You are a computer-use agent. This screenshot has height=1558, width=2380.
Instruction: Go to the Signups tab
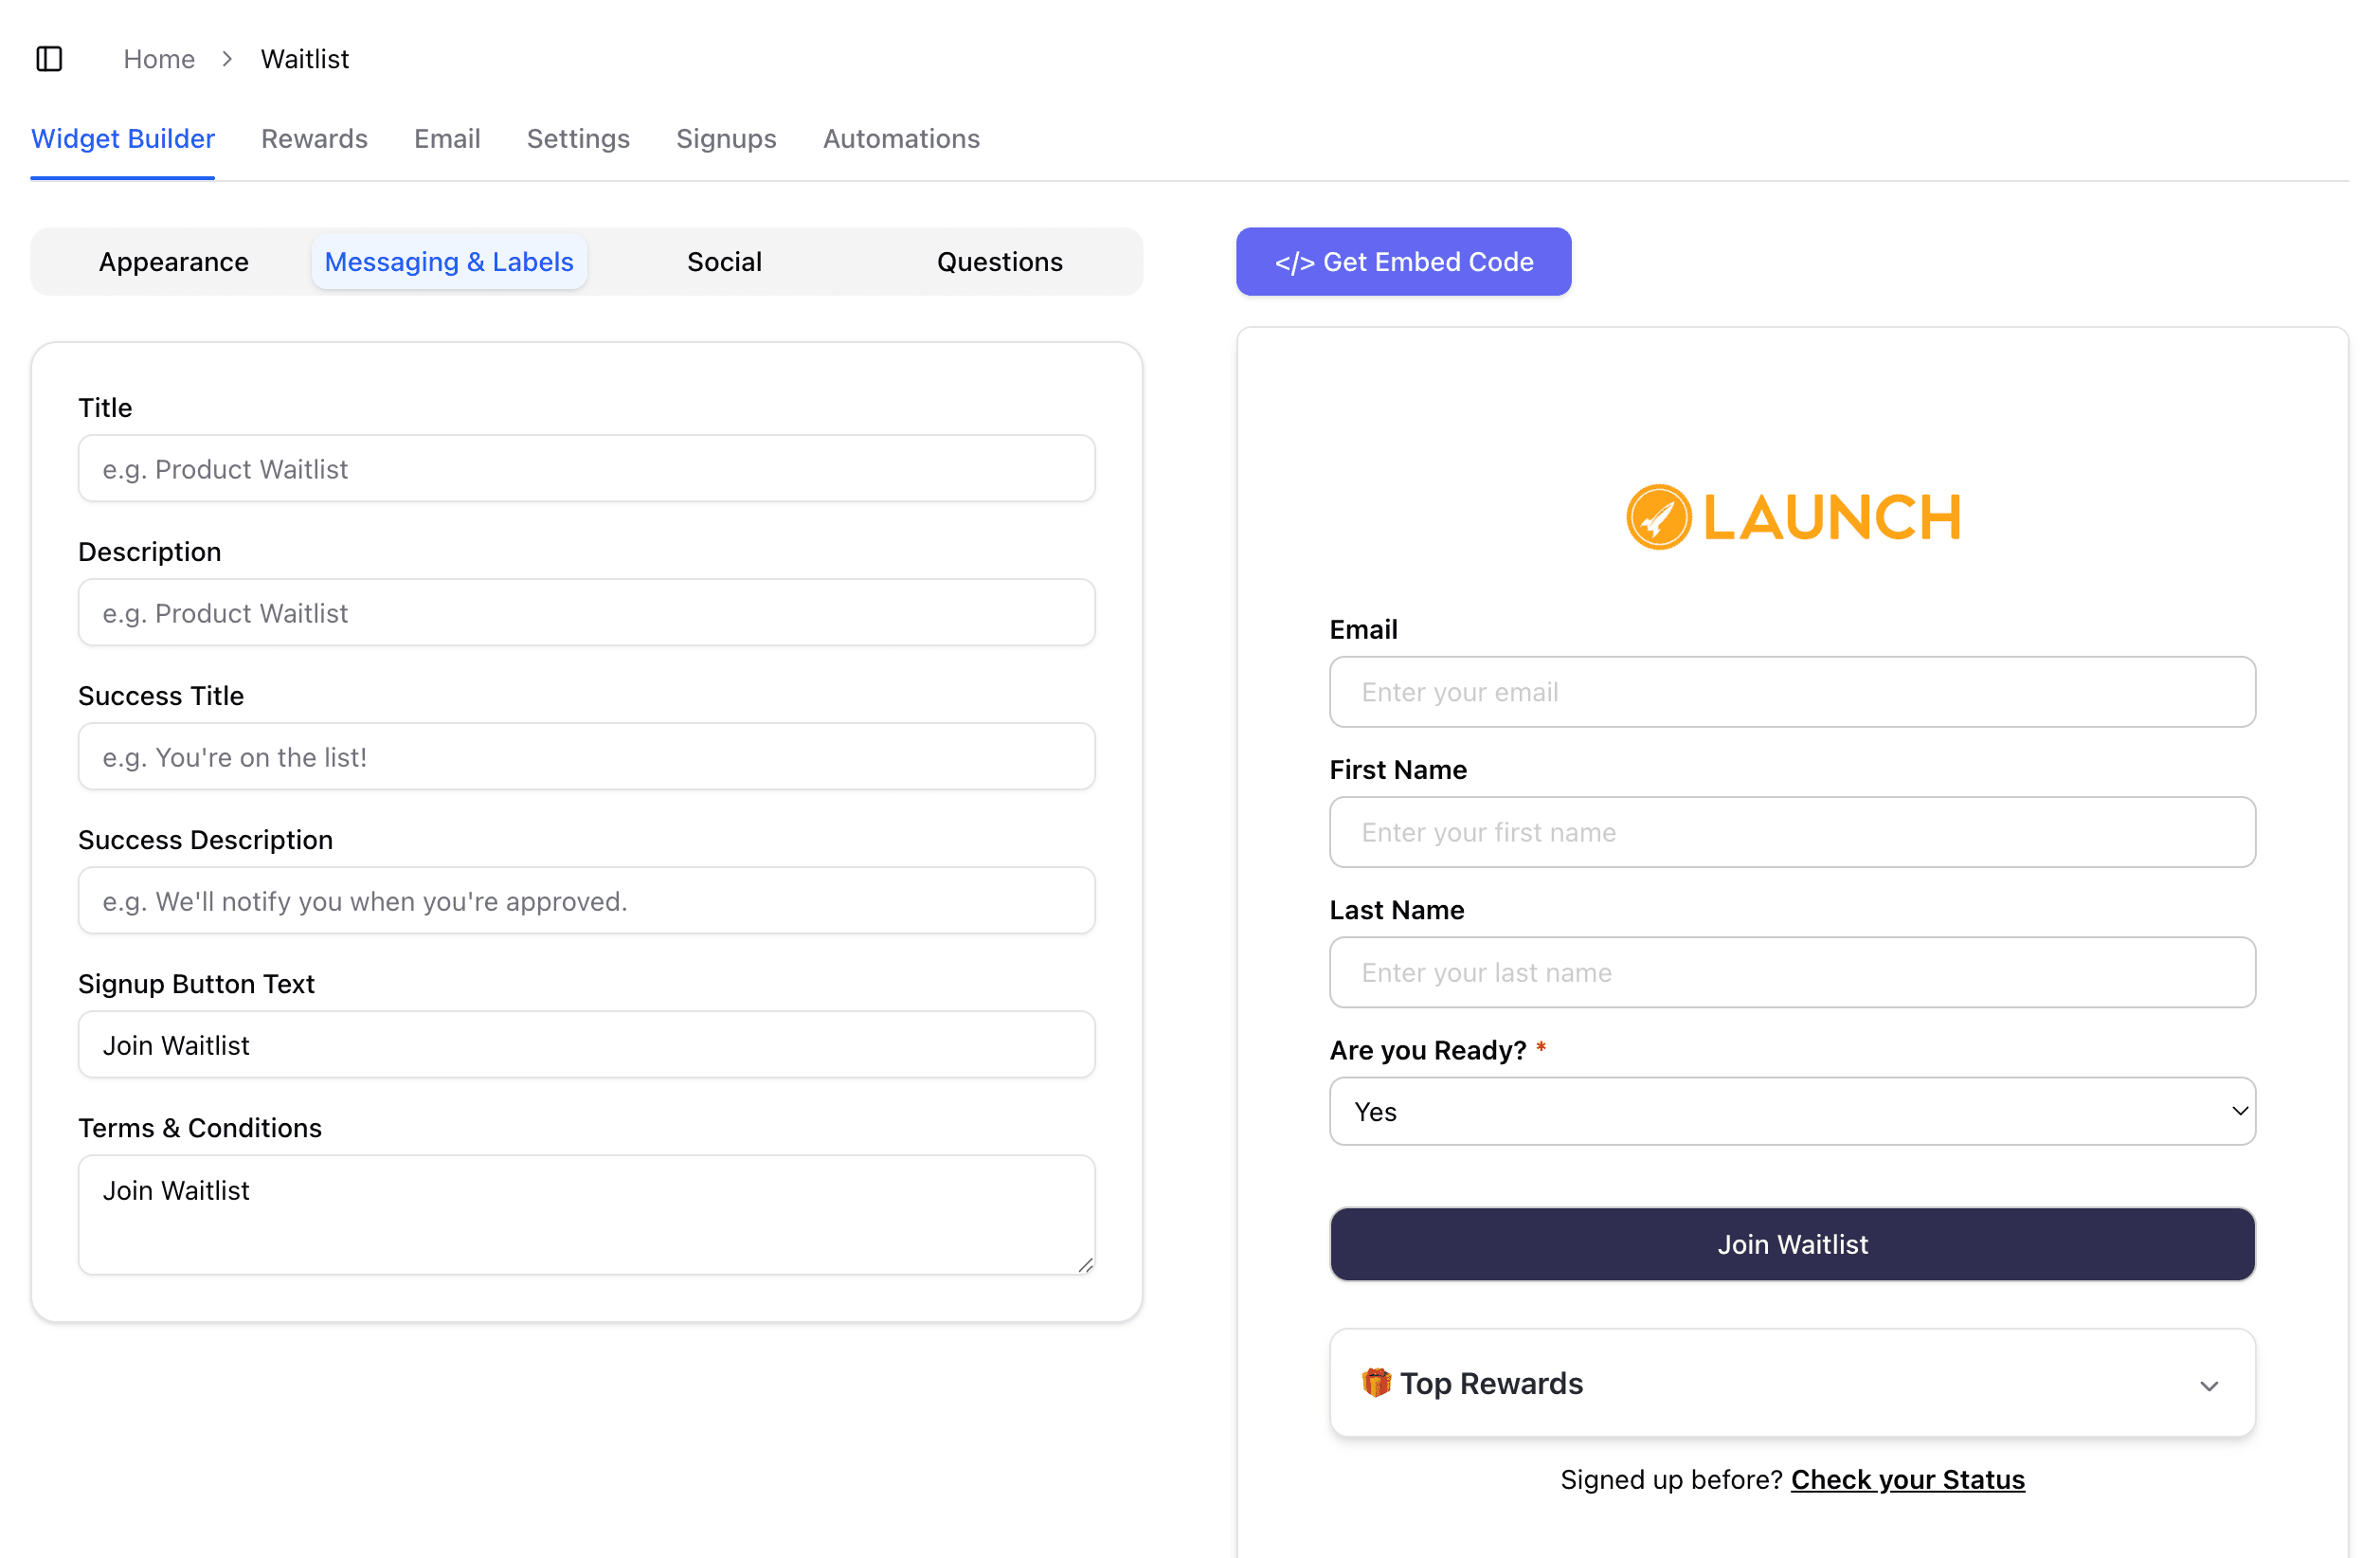725,138
